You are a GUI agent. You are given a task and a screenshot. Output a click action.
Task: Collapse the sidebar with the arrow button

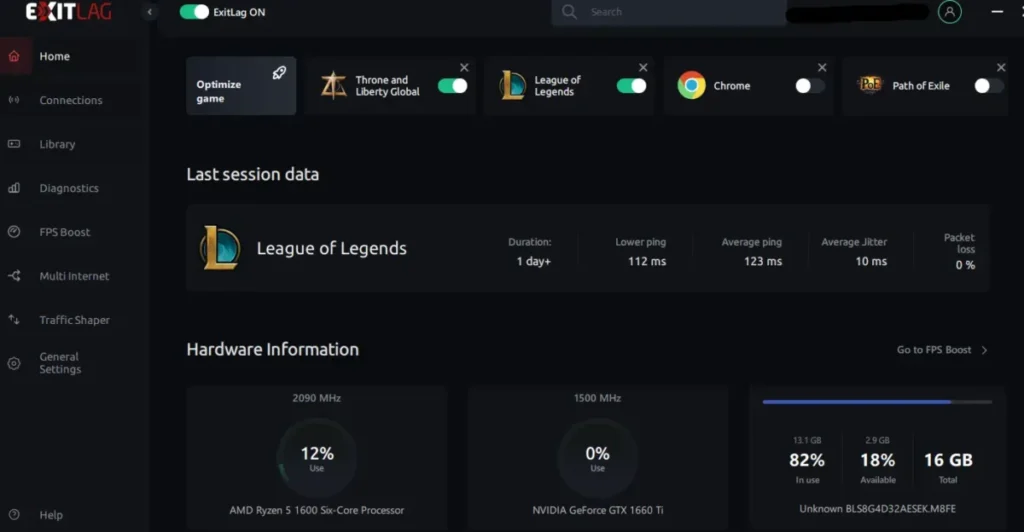coord(150,12)
